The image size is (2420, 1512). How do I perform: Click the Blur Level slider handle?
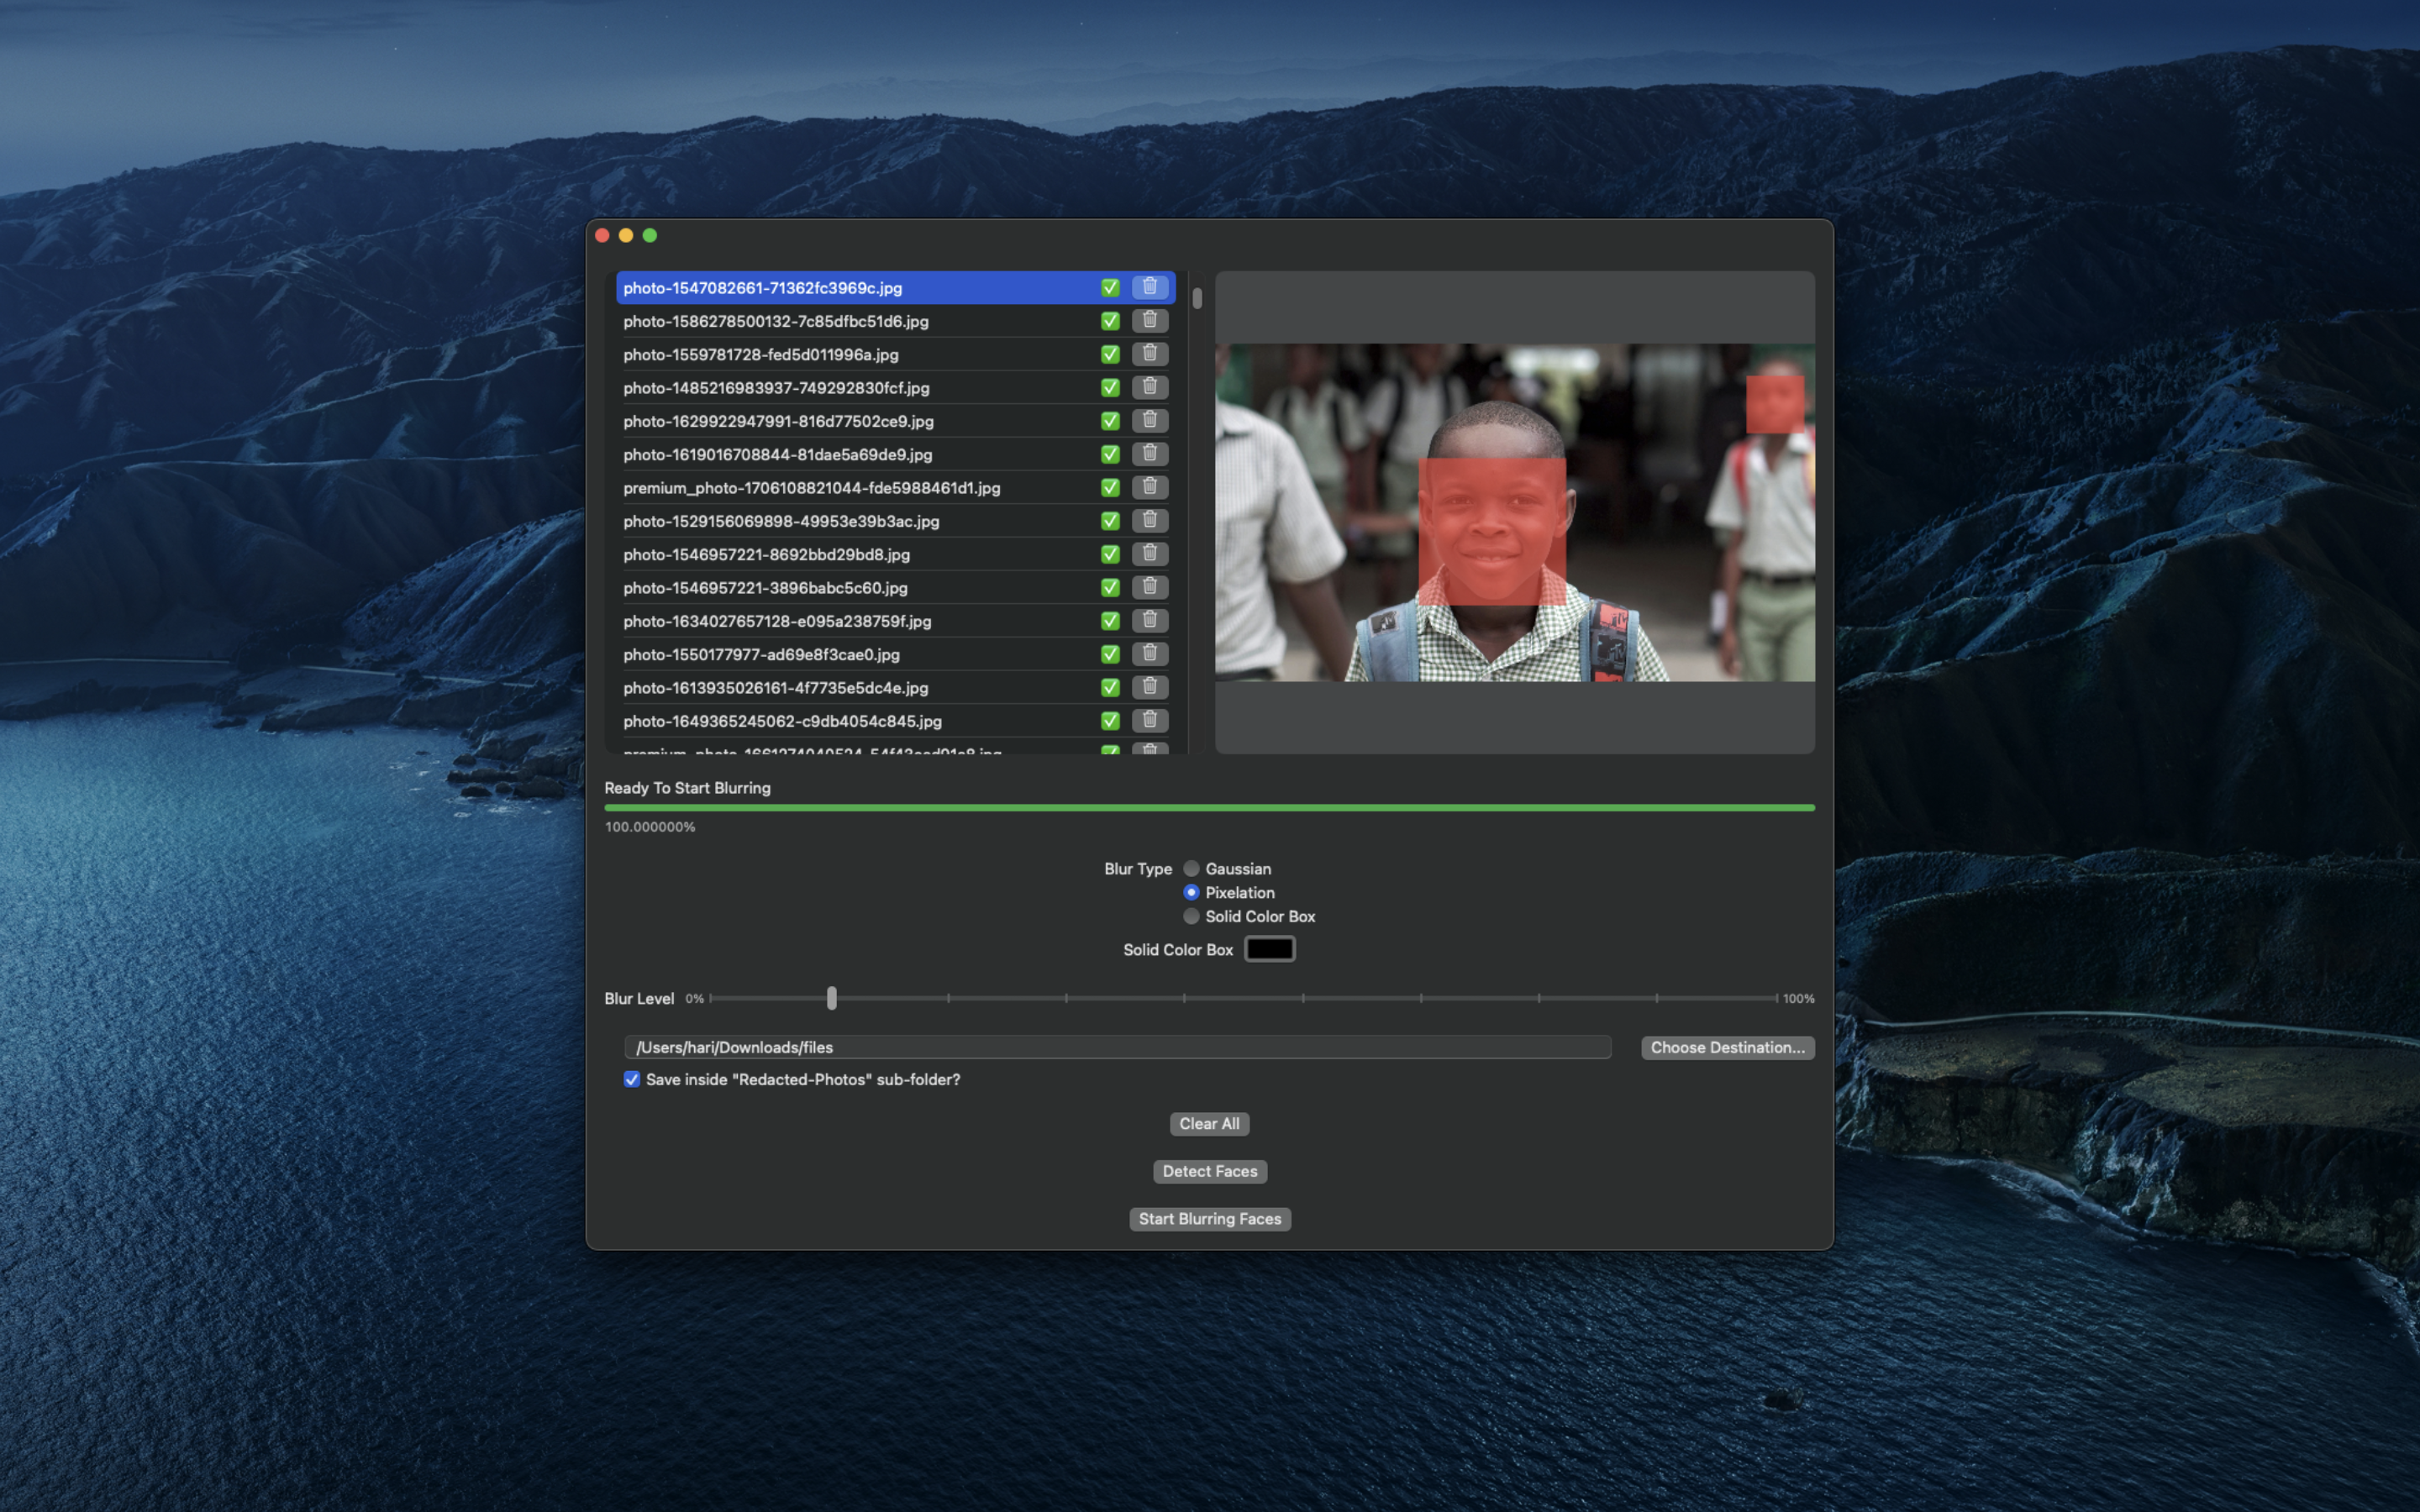pyautogui.click(x=831, y=998)
